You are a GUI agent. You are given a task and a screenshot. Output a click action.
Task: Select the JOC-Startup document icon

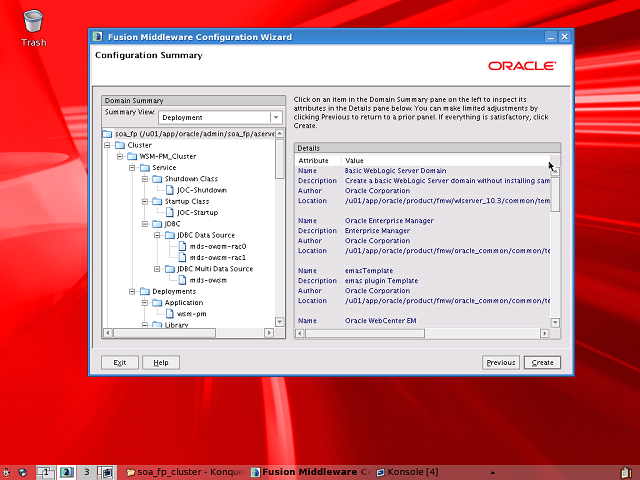(x=169, y=213)
